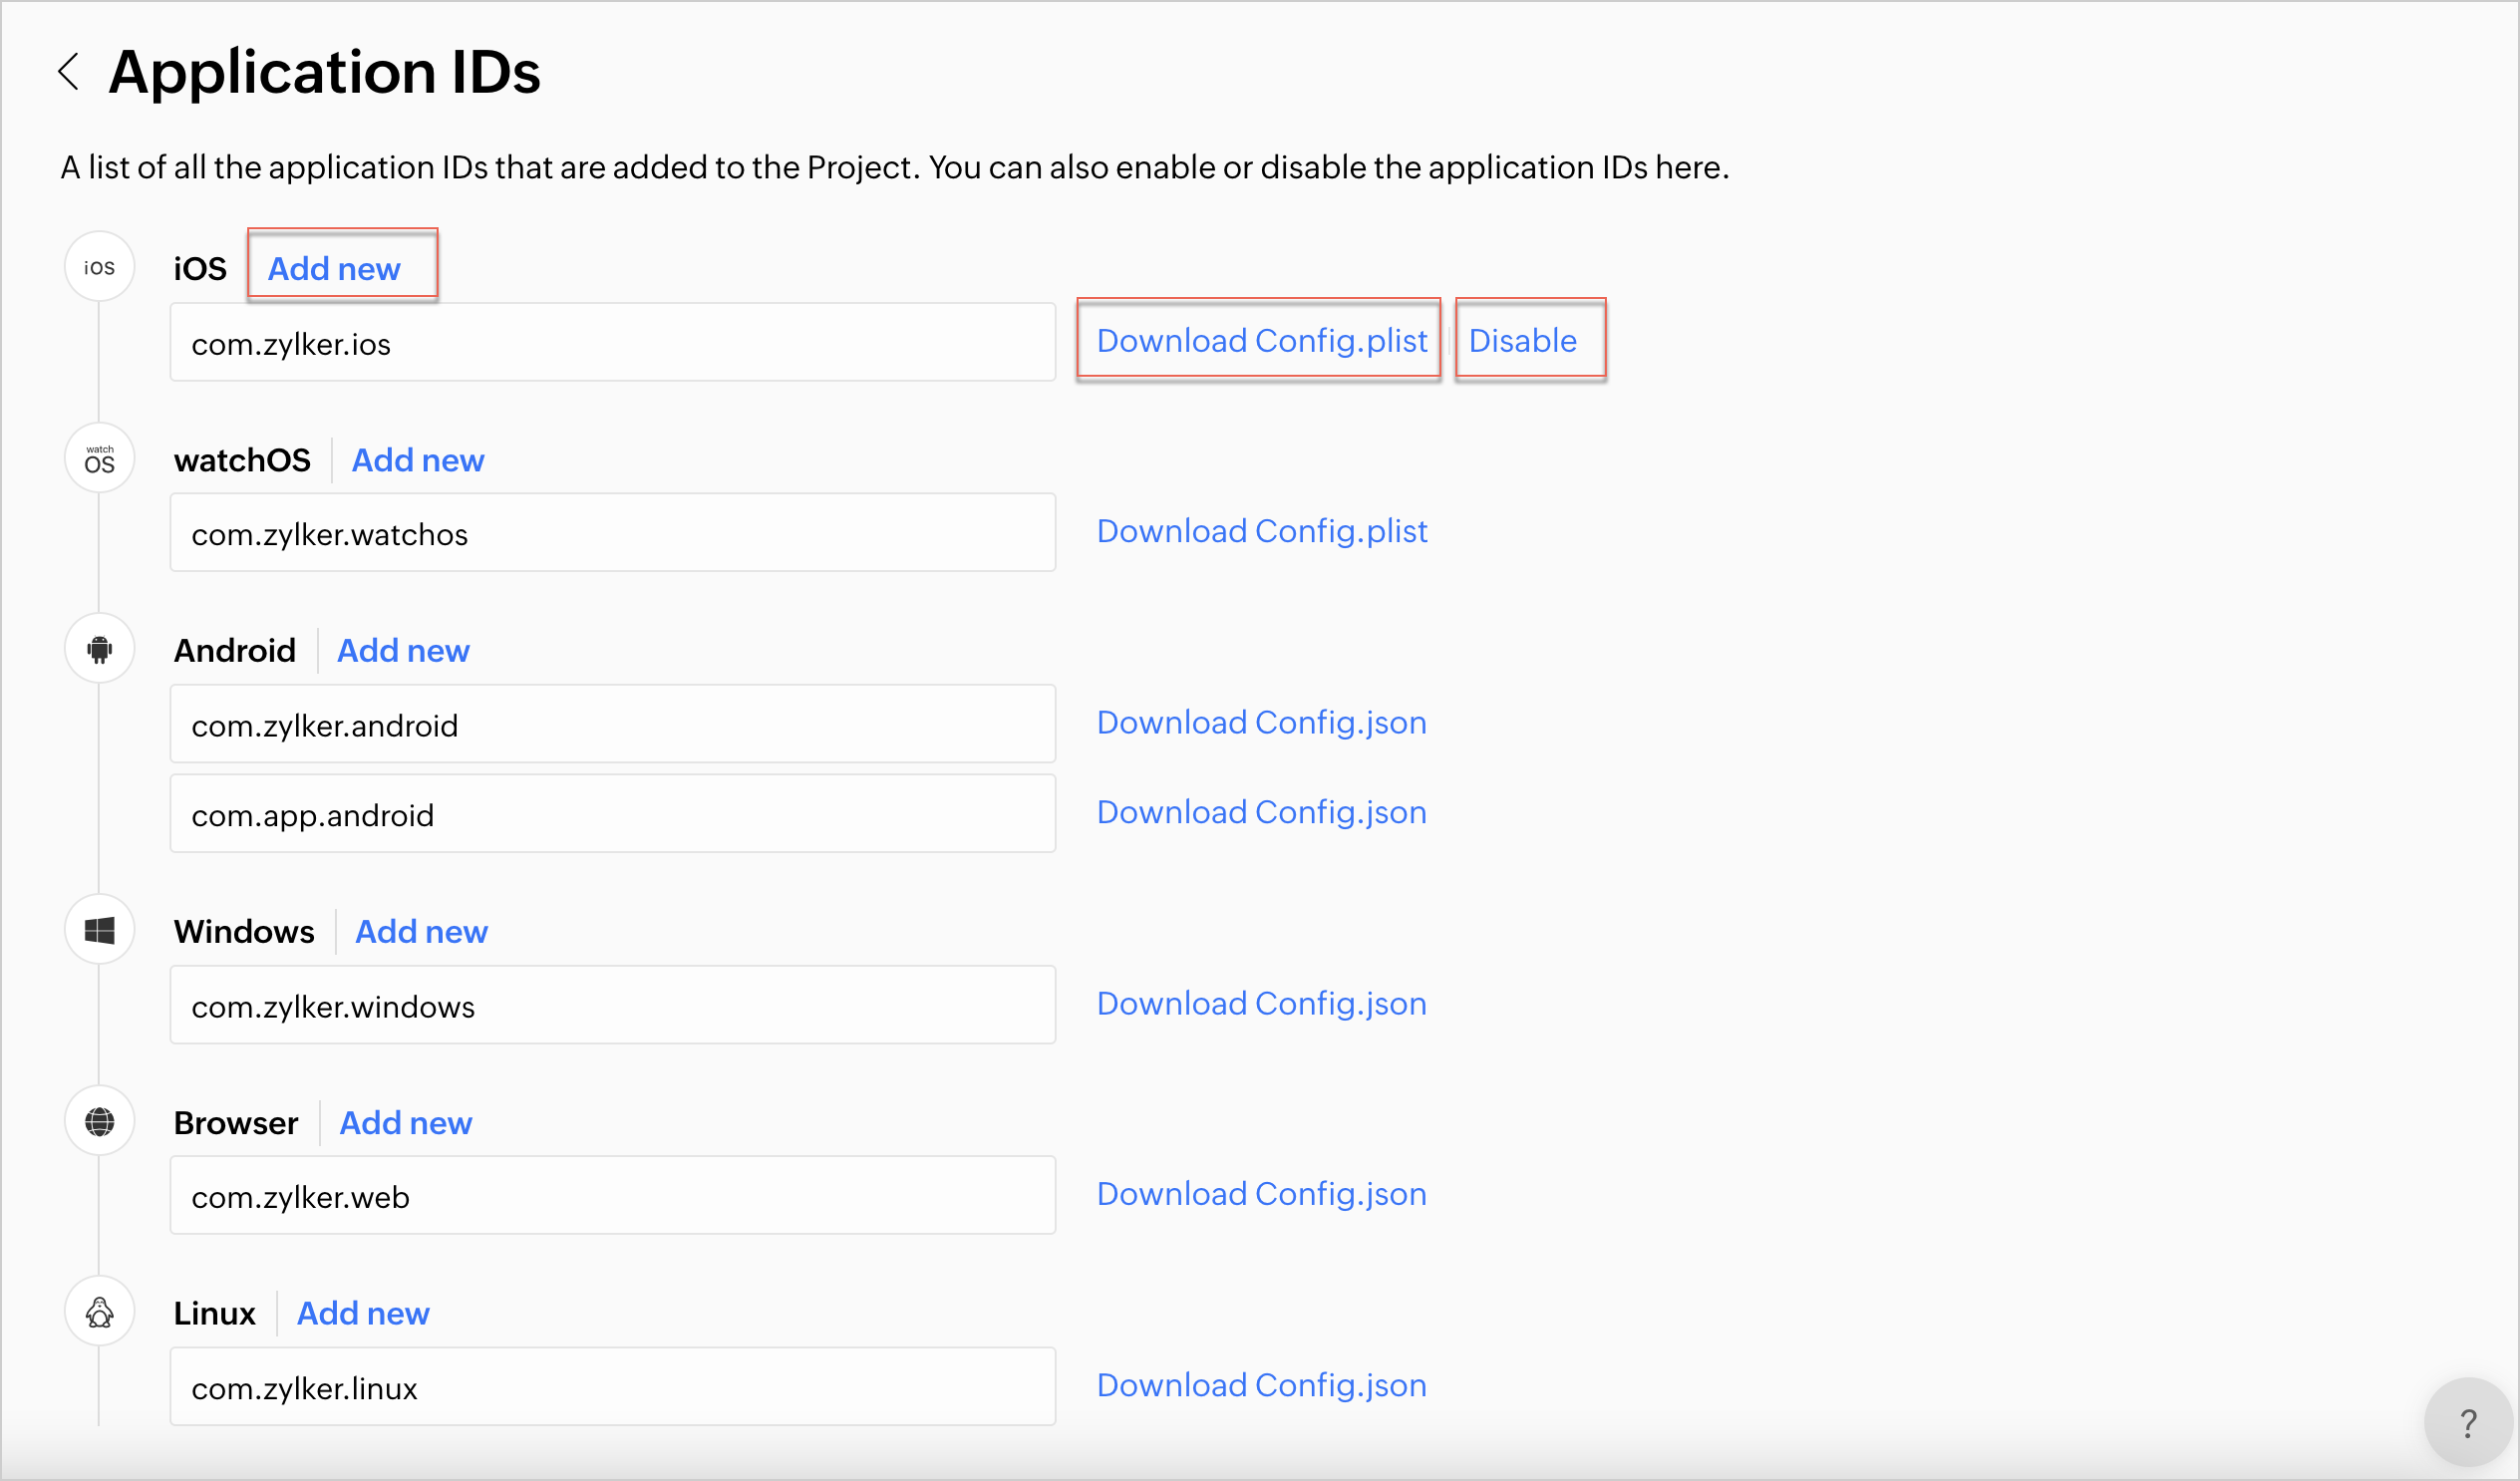Add new Linux application ID
2520x1481 pixels.
(363, 1313)
